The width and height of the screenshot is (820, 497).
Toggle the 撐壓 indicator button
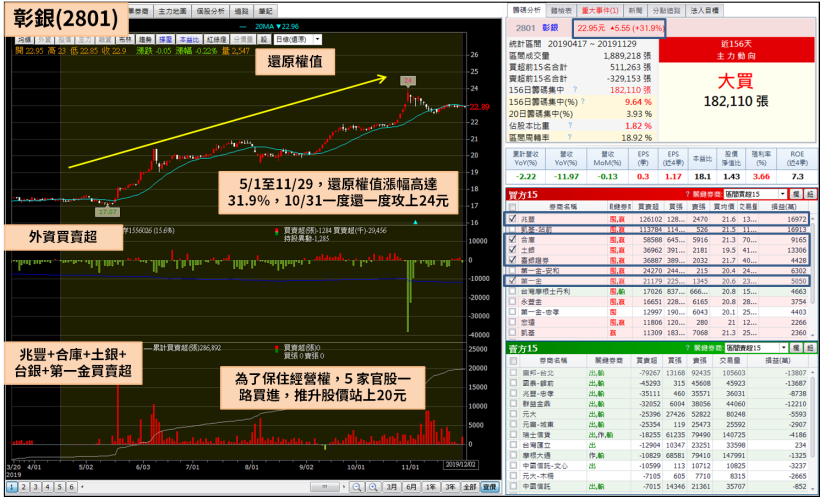pyautogui.click(x=166, y=40)
